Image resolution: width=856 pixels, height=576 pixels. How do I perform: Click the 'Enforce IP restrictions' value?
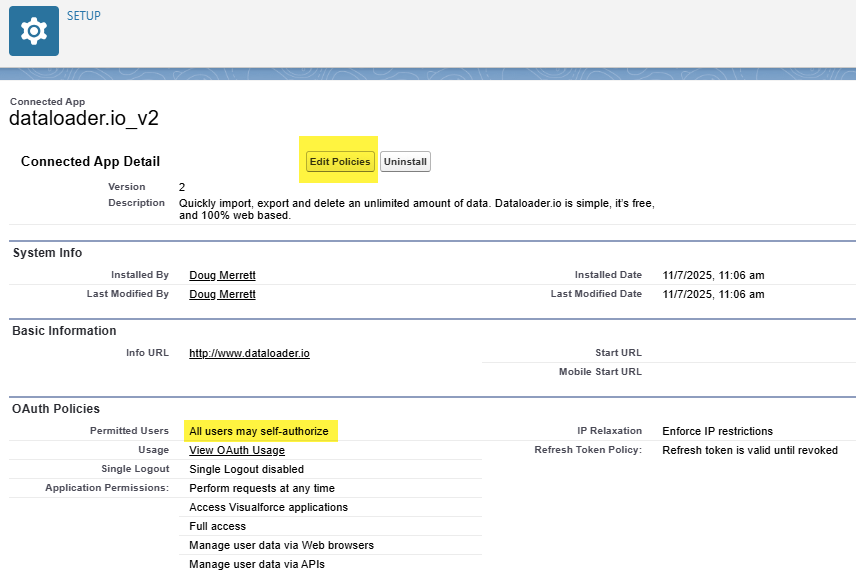[717, 431]
